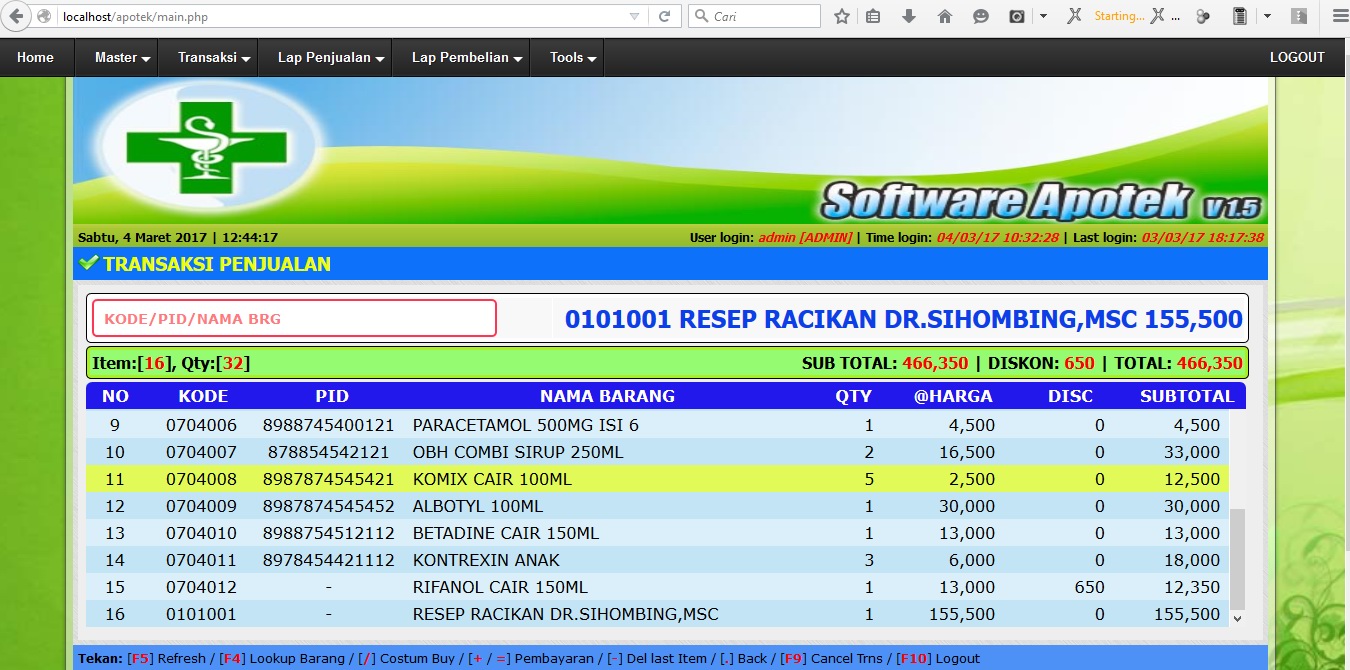Viewport: 1350px width, 670px height.
Task: Click the smiley feedback icon in the toolbar
Action: pos(979,16)
